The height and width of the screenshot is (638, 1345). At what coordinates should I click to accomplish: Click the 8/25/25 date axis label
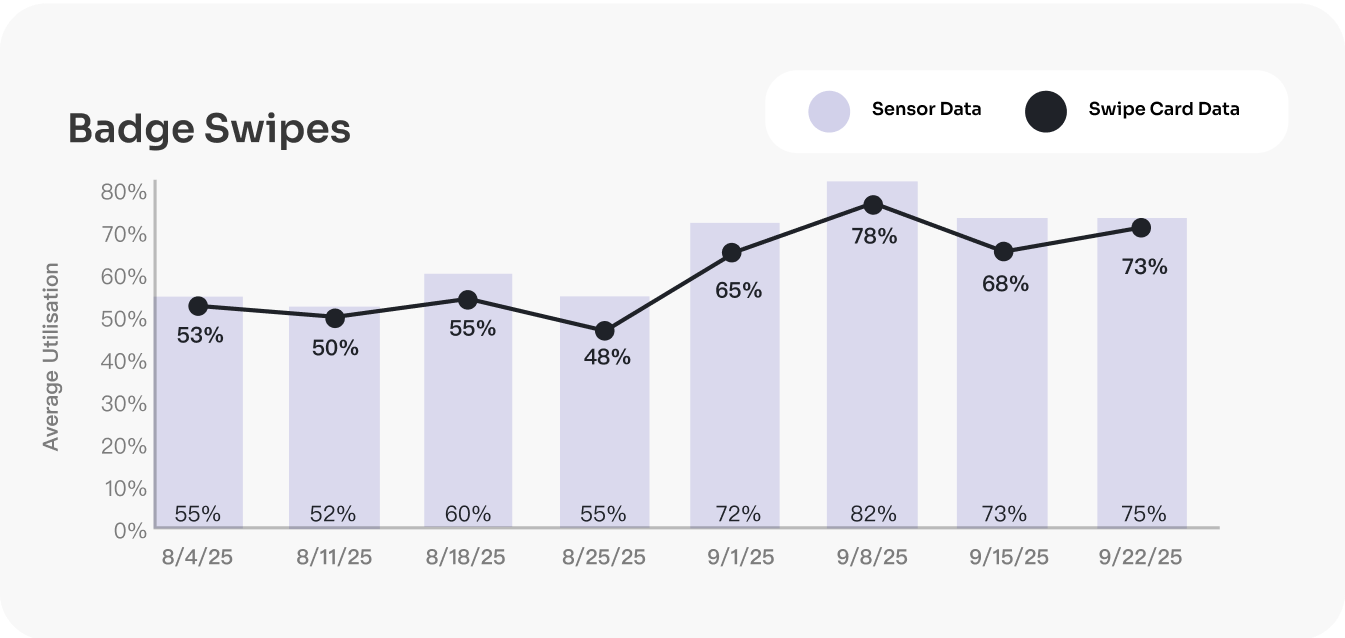pyautogui.click(x=603, y=557)
